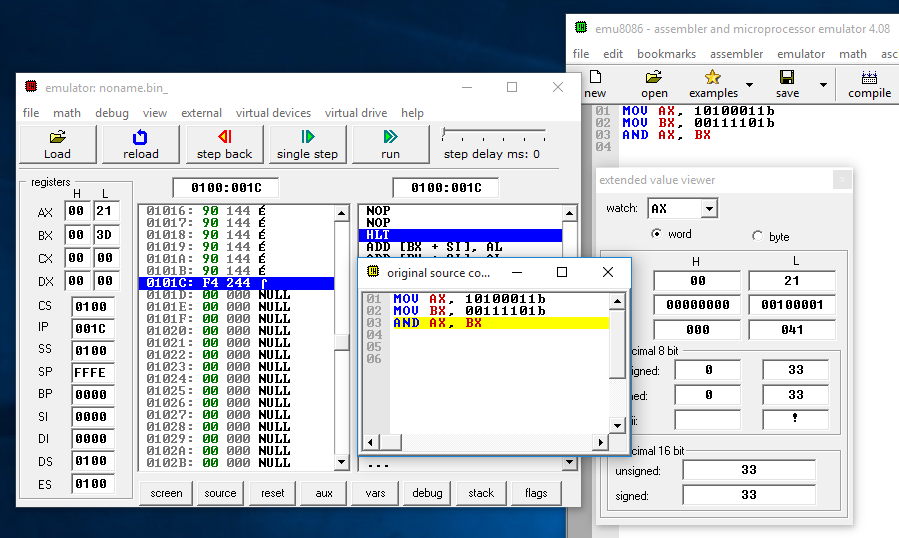Screen dimensions: 899x538
Task: Execute a single step
Action: click(x=307, y=144)
